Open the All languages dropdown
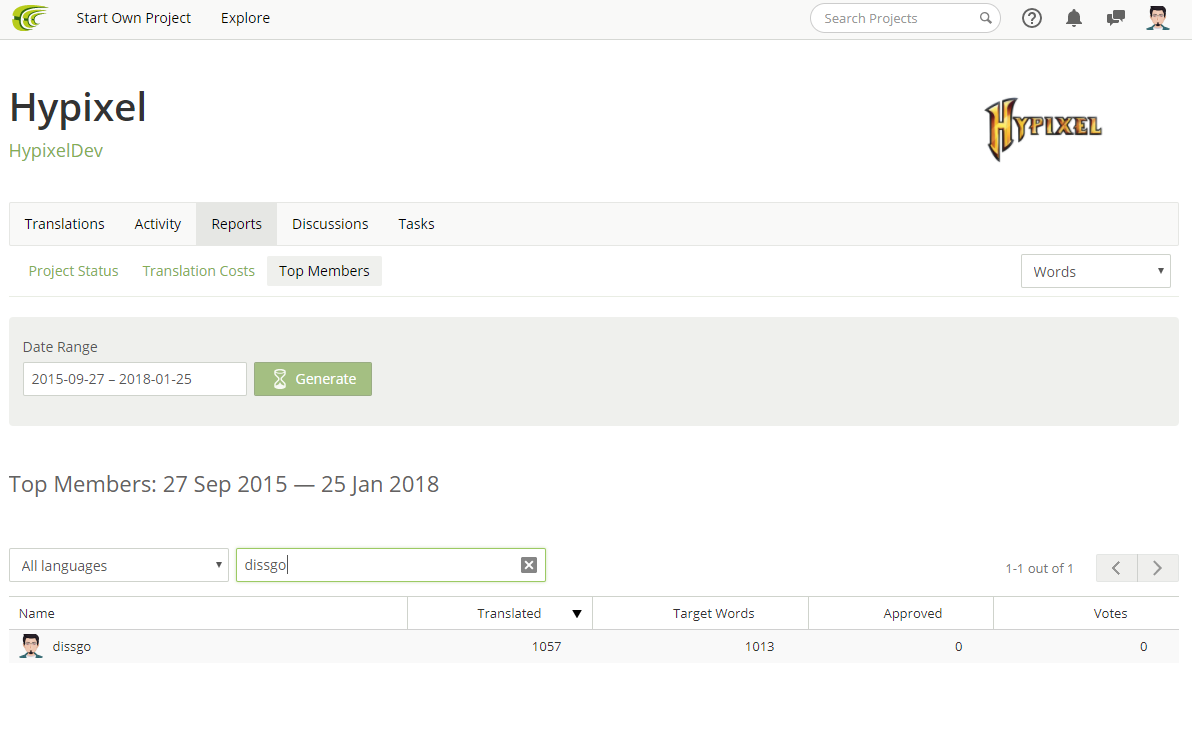Screen dimensions: 1192x730 [x=119, y=565]
